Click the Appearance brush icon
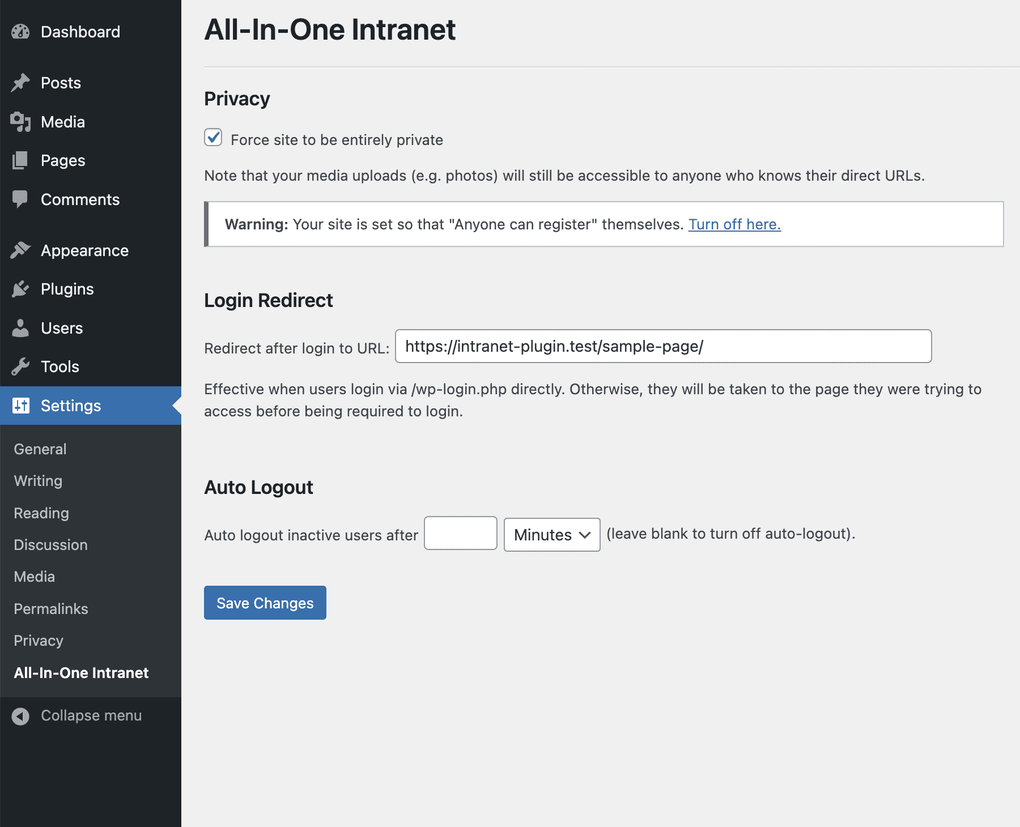 pos(20,249)
